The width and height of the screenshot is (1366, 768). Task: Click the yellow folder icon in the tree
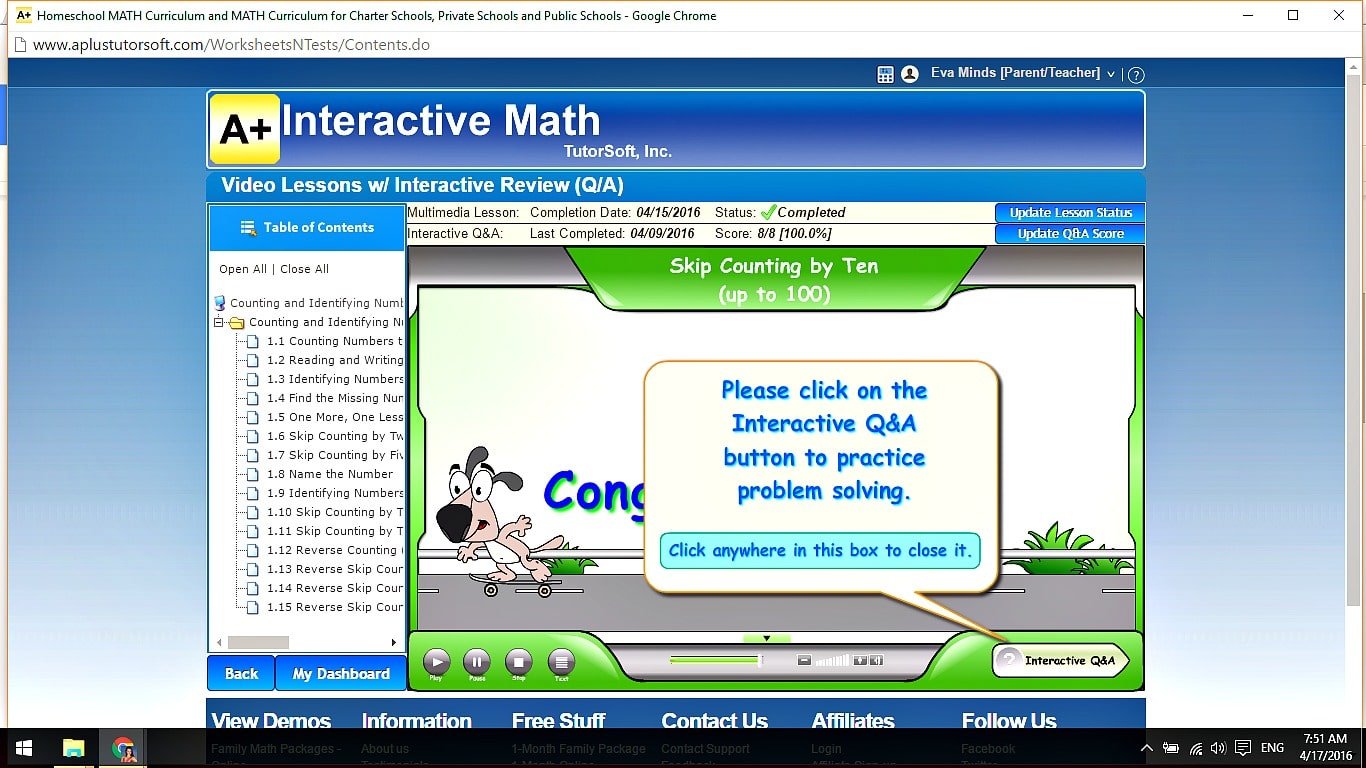[237, 322]
